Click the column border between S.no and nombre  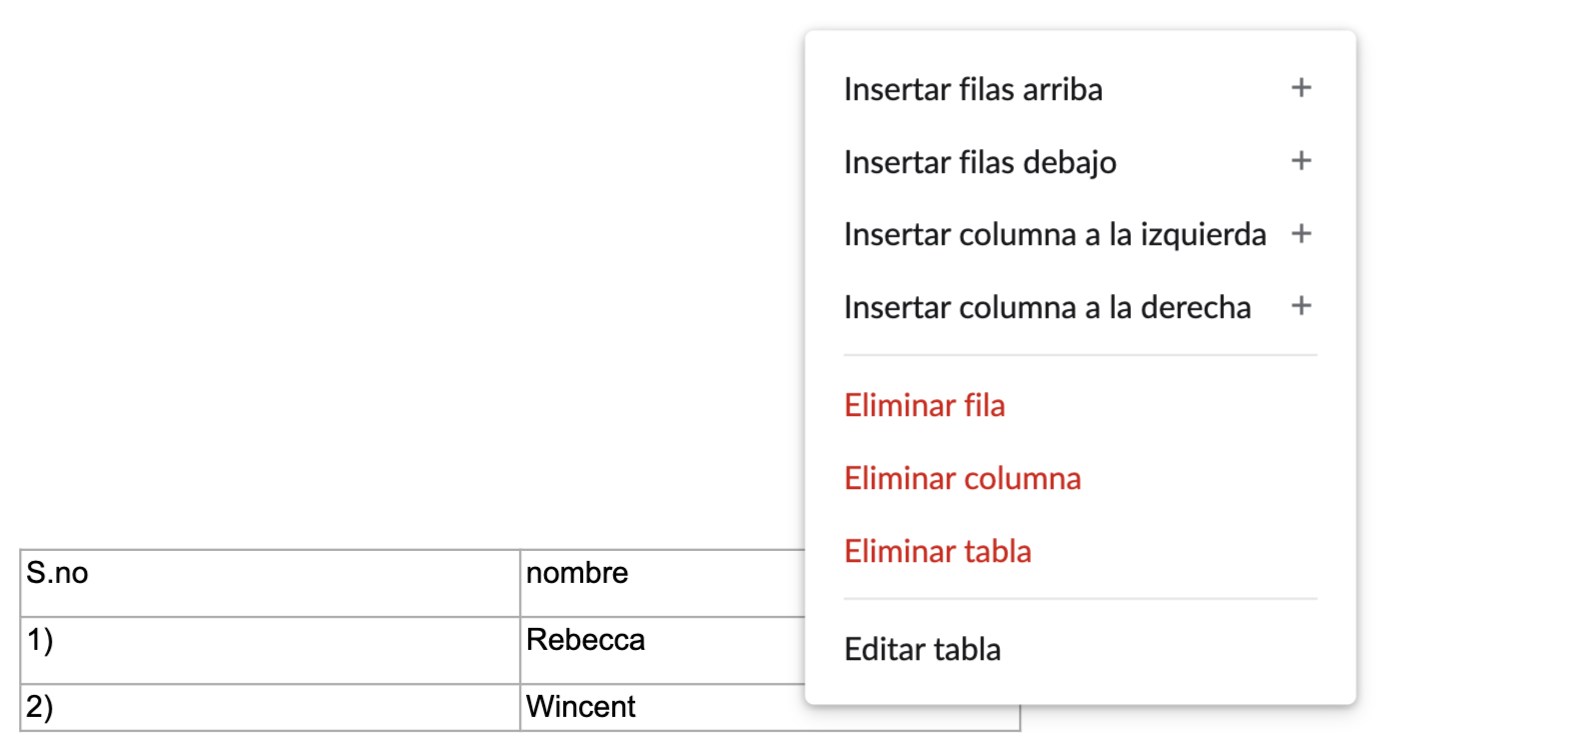[x=520, y=583]
